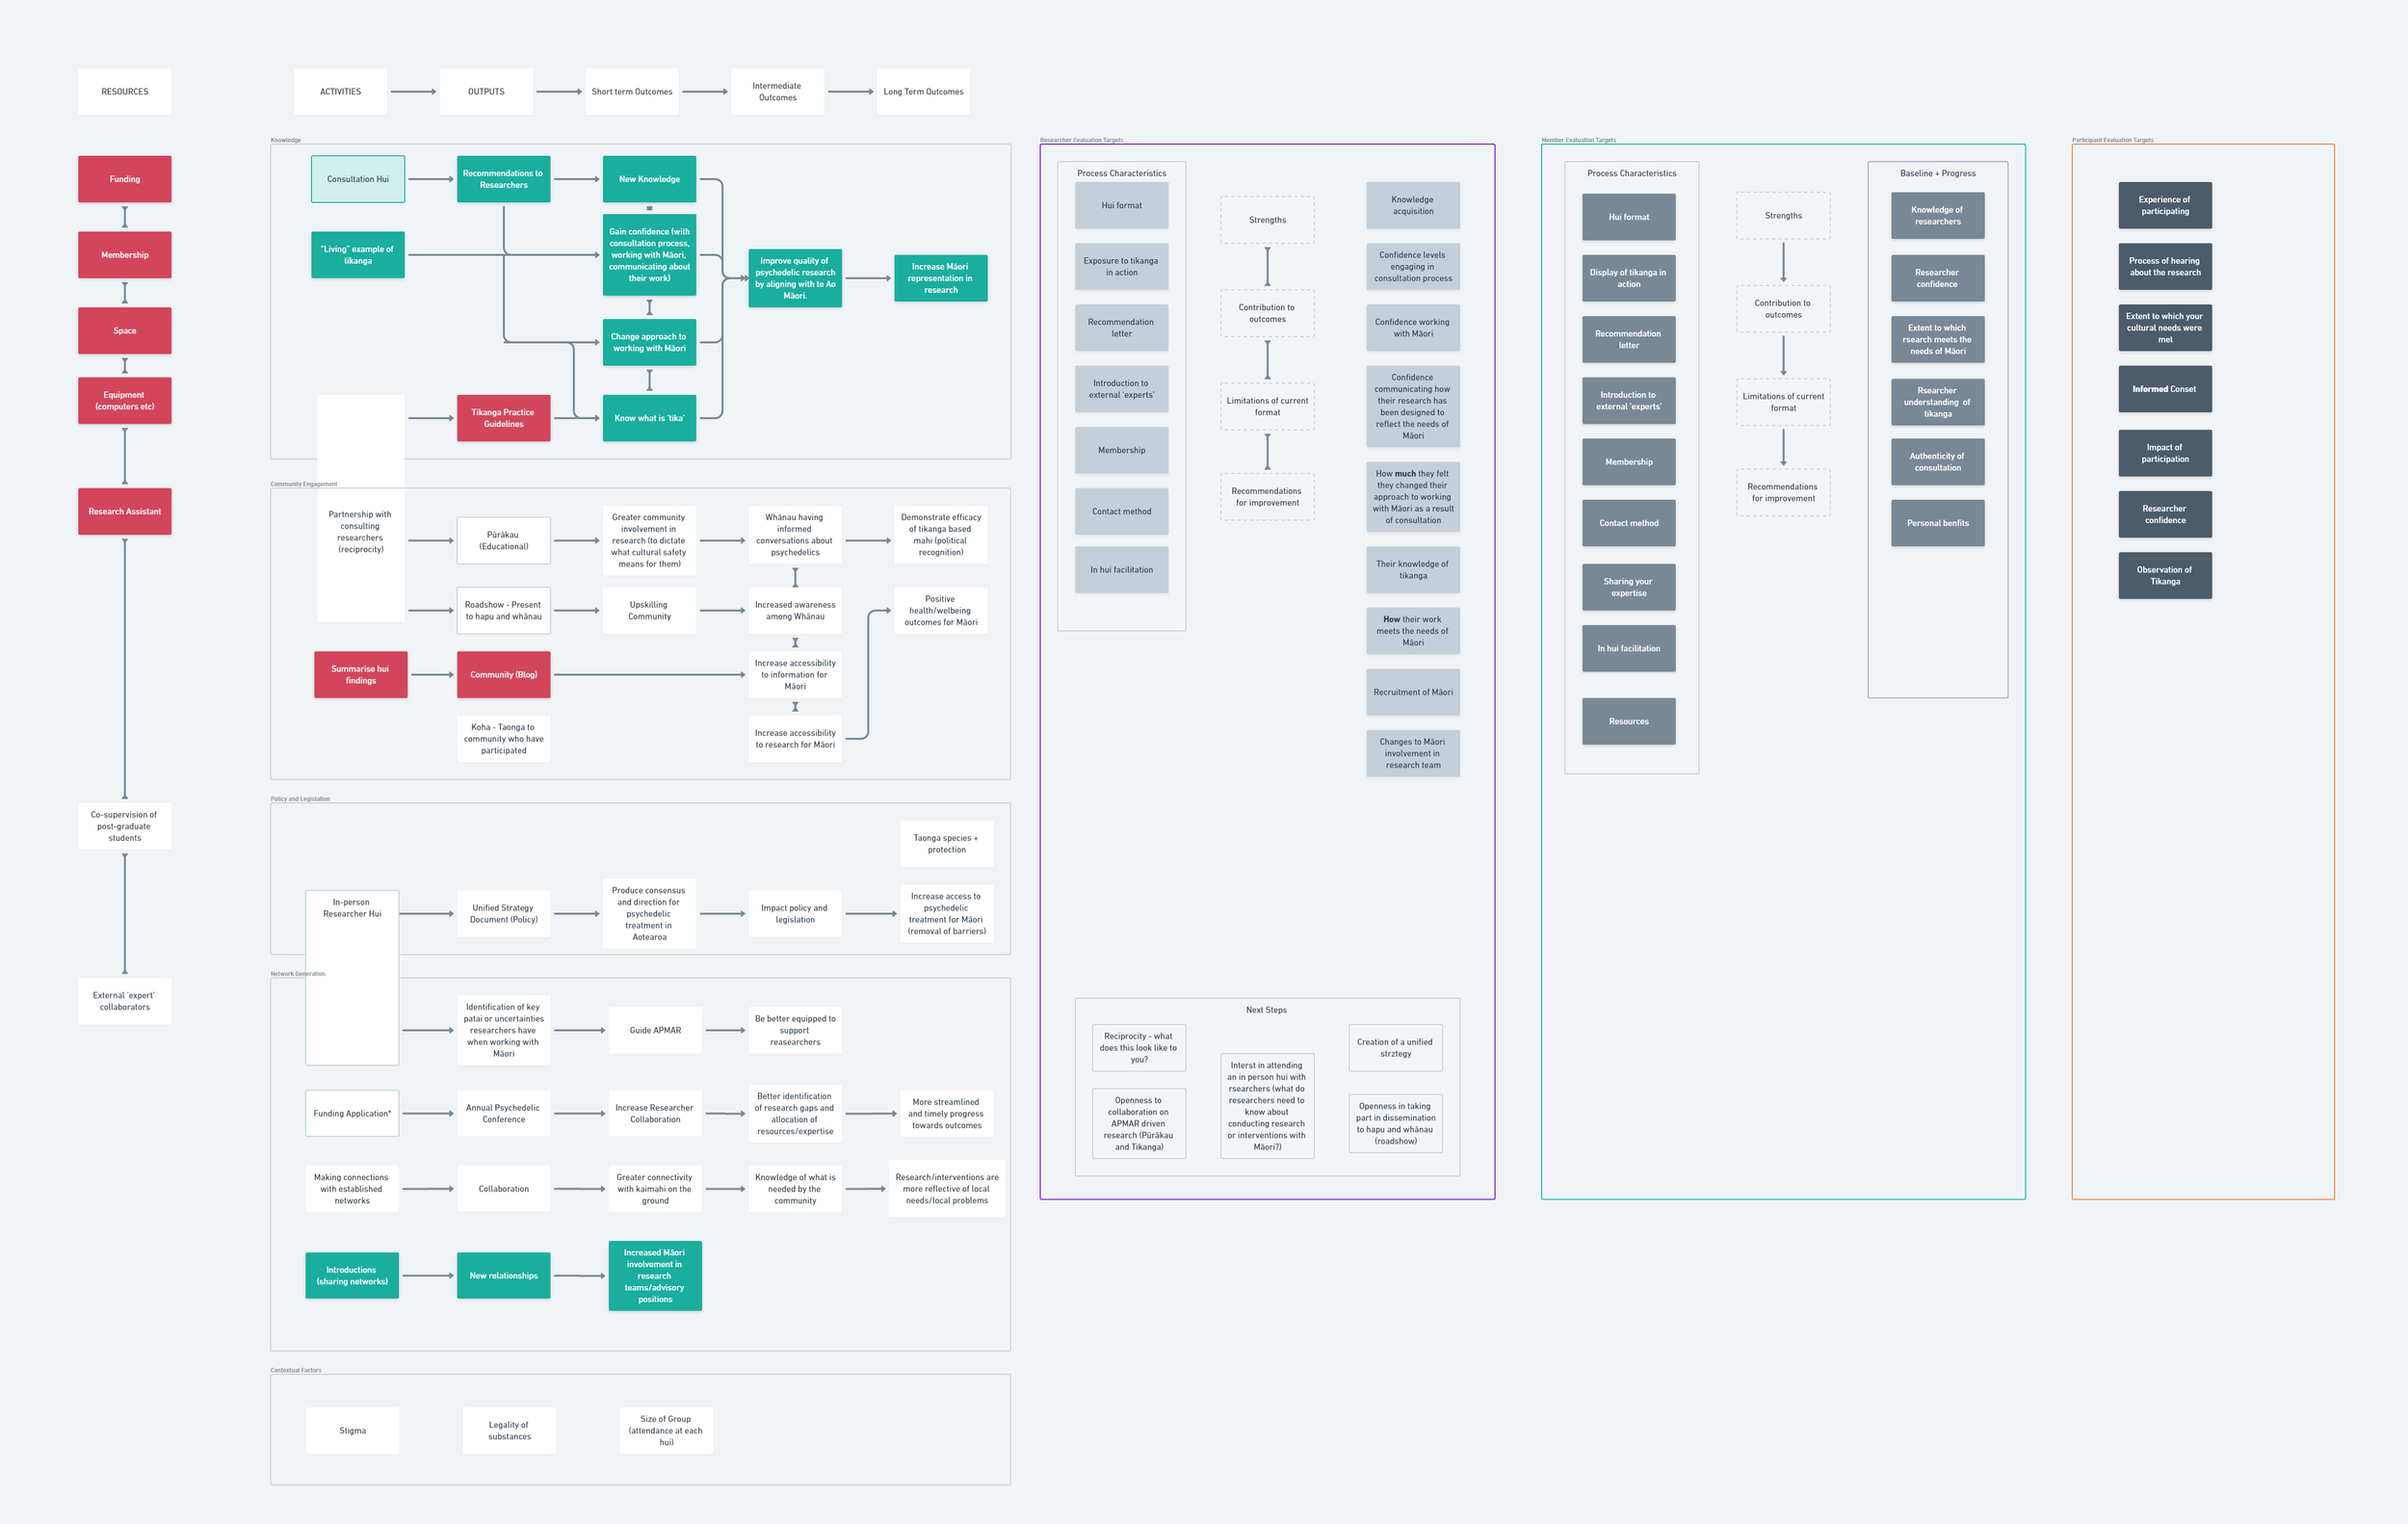
Task: Select the Impact of participation box
Action: point(2165,453)
